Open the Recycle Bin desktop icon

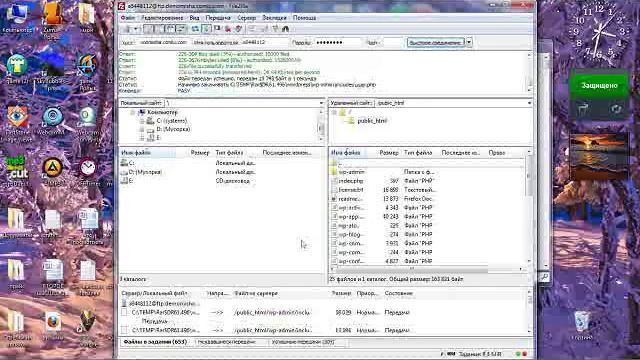coord(581,325)
